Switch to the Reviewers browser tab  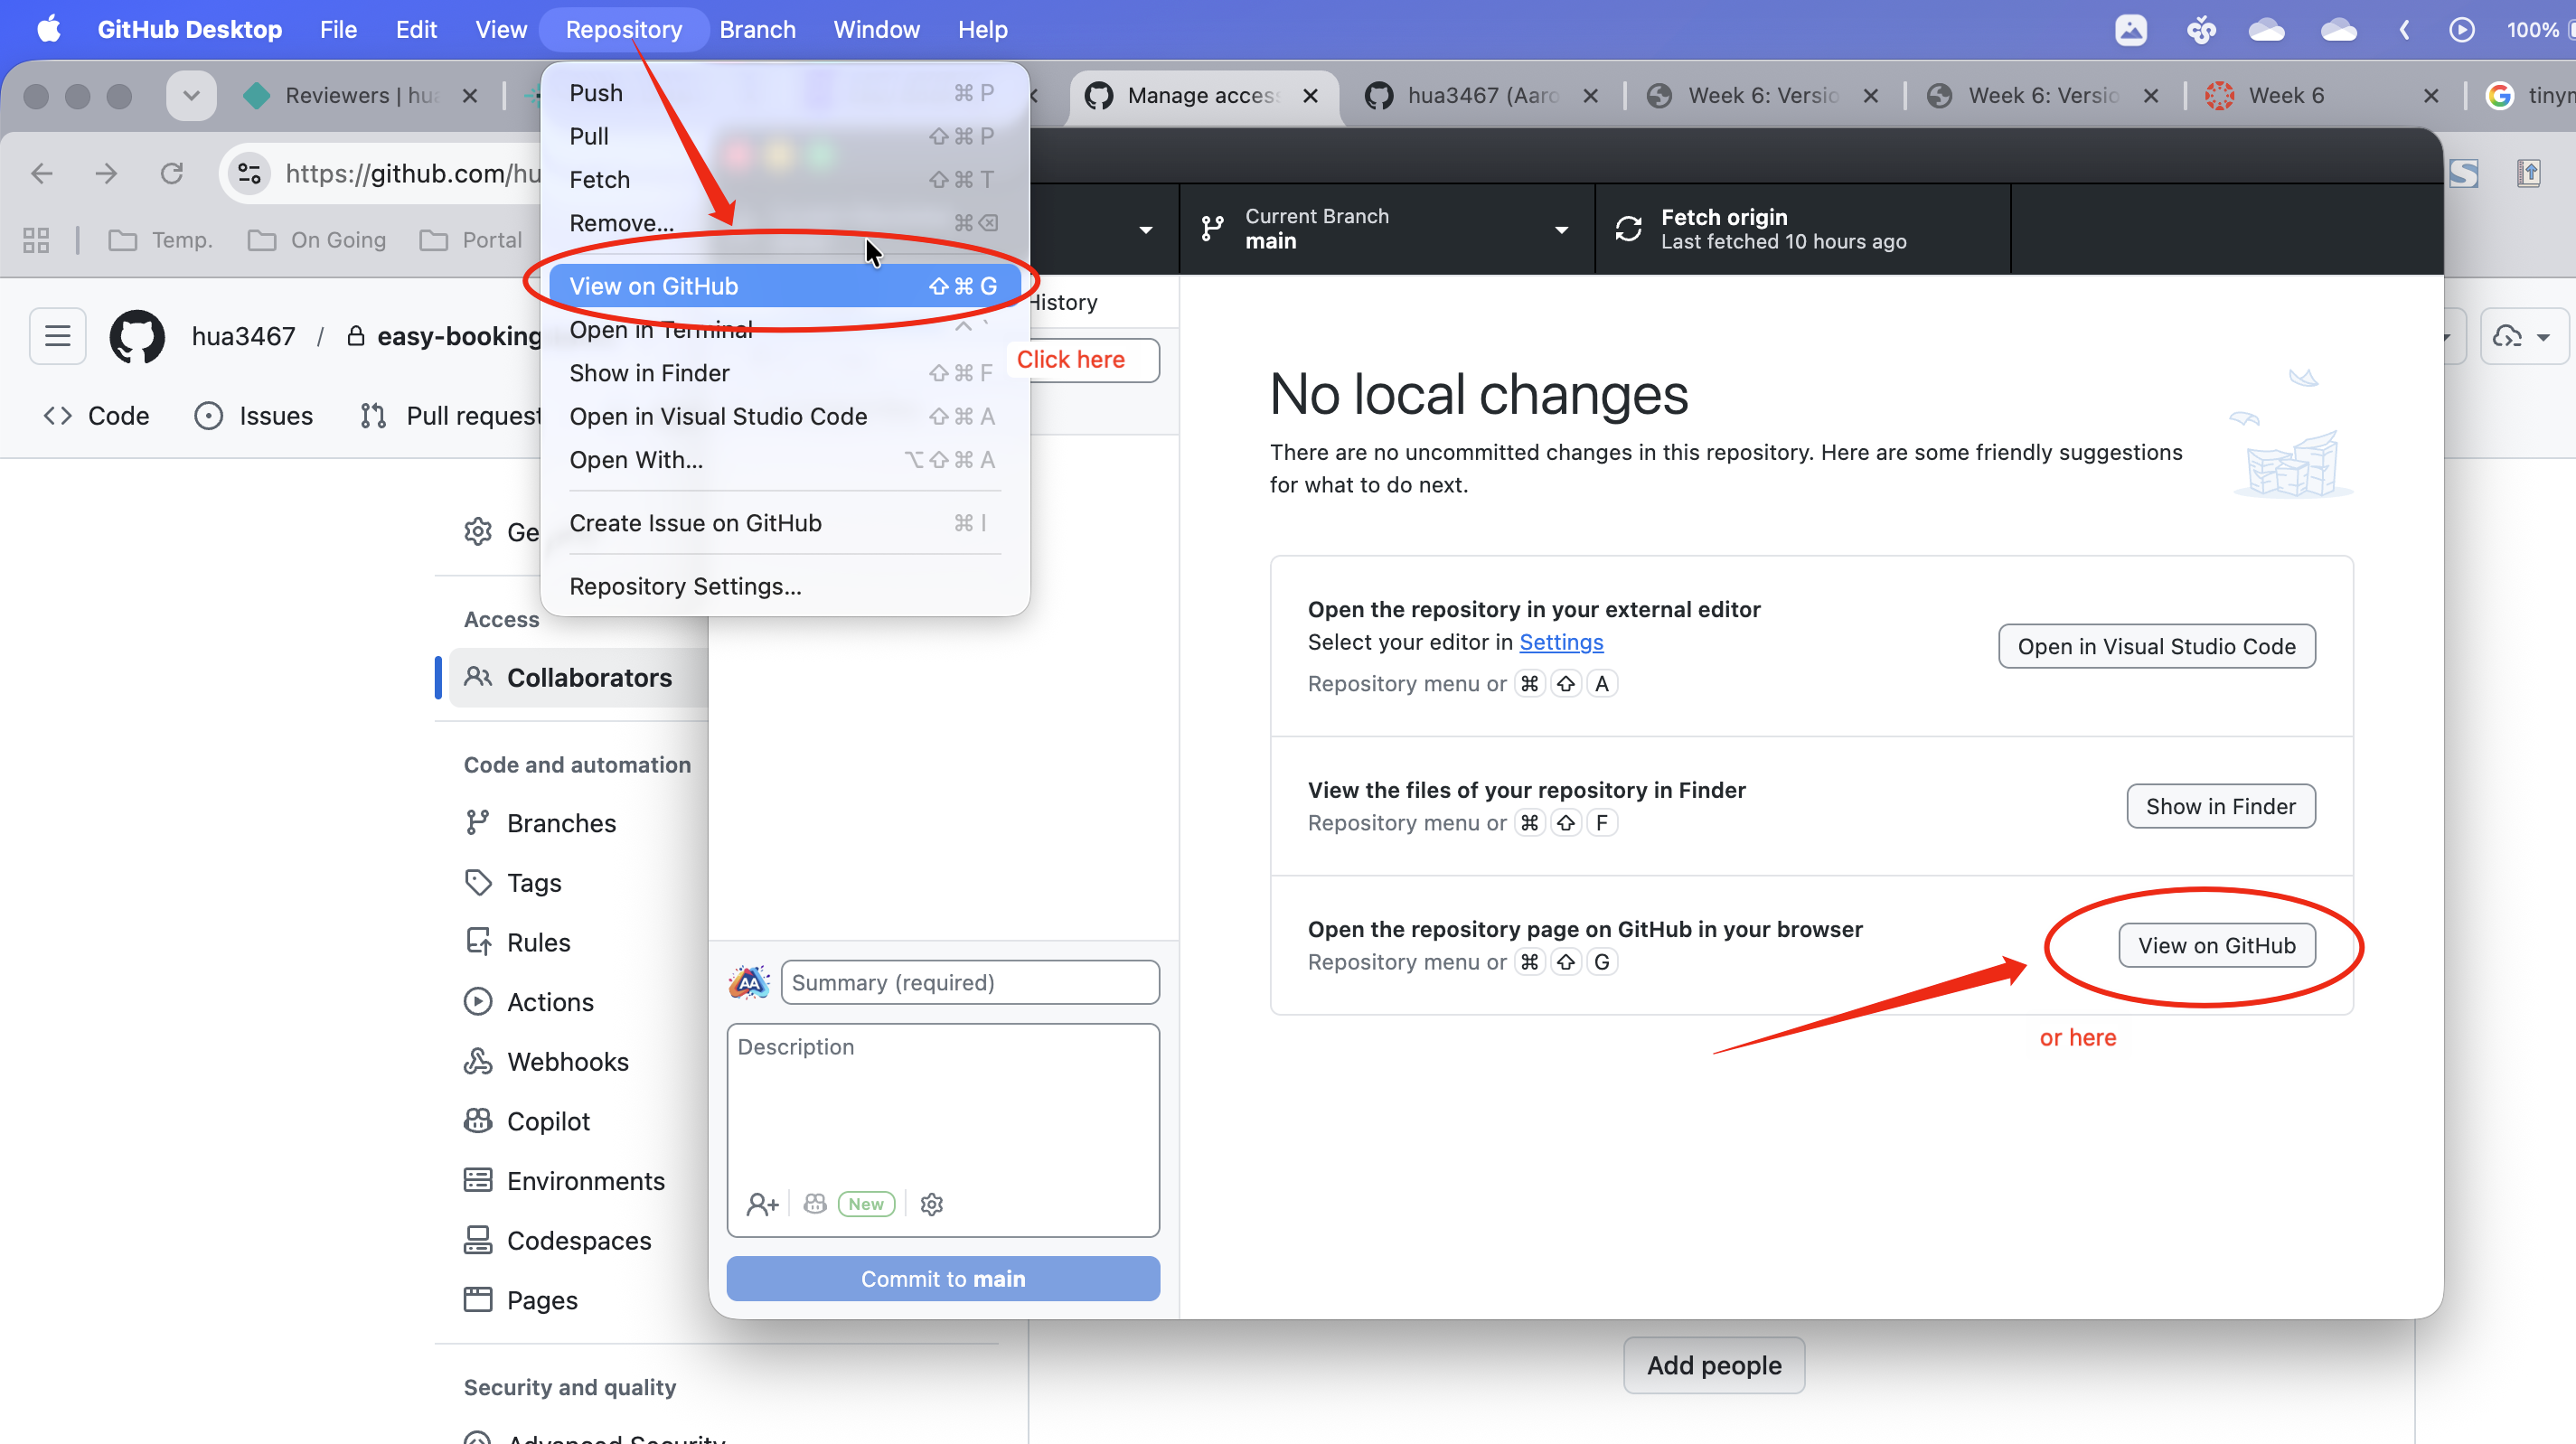(x=360, y=95)
